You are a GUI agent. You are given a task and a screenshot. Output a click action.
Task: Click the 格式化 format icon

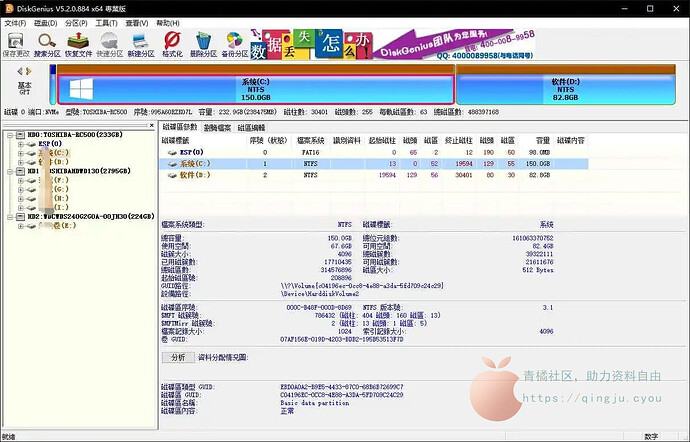coord(172,42)
